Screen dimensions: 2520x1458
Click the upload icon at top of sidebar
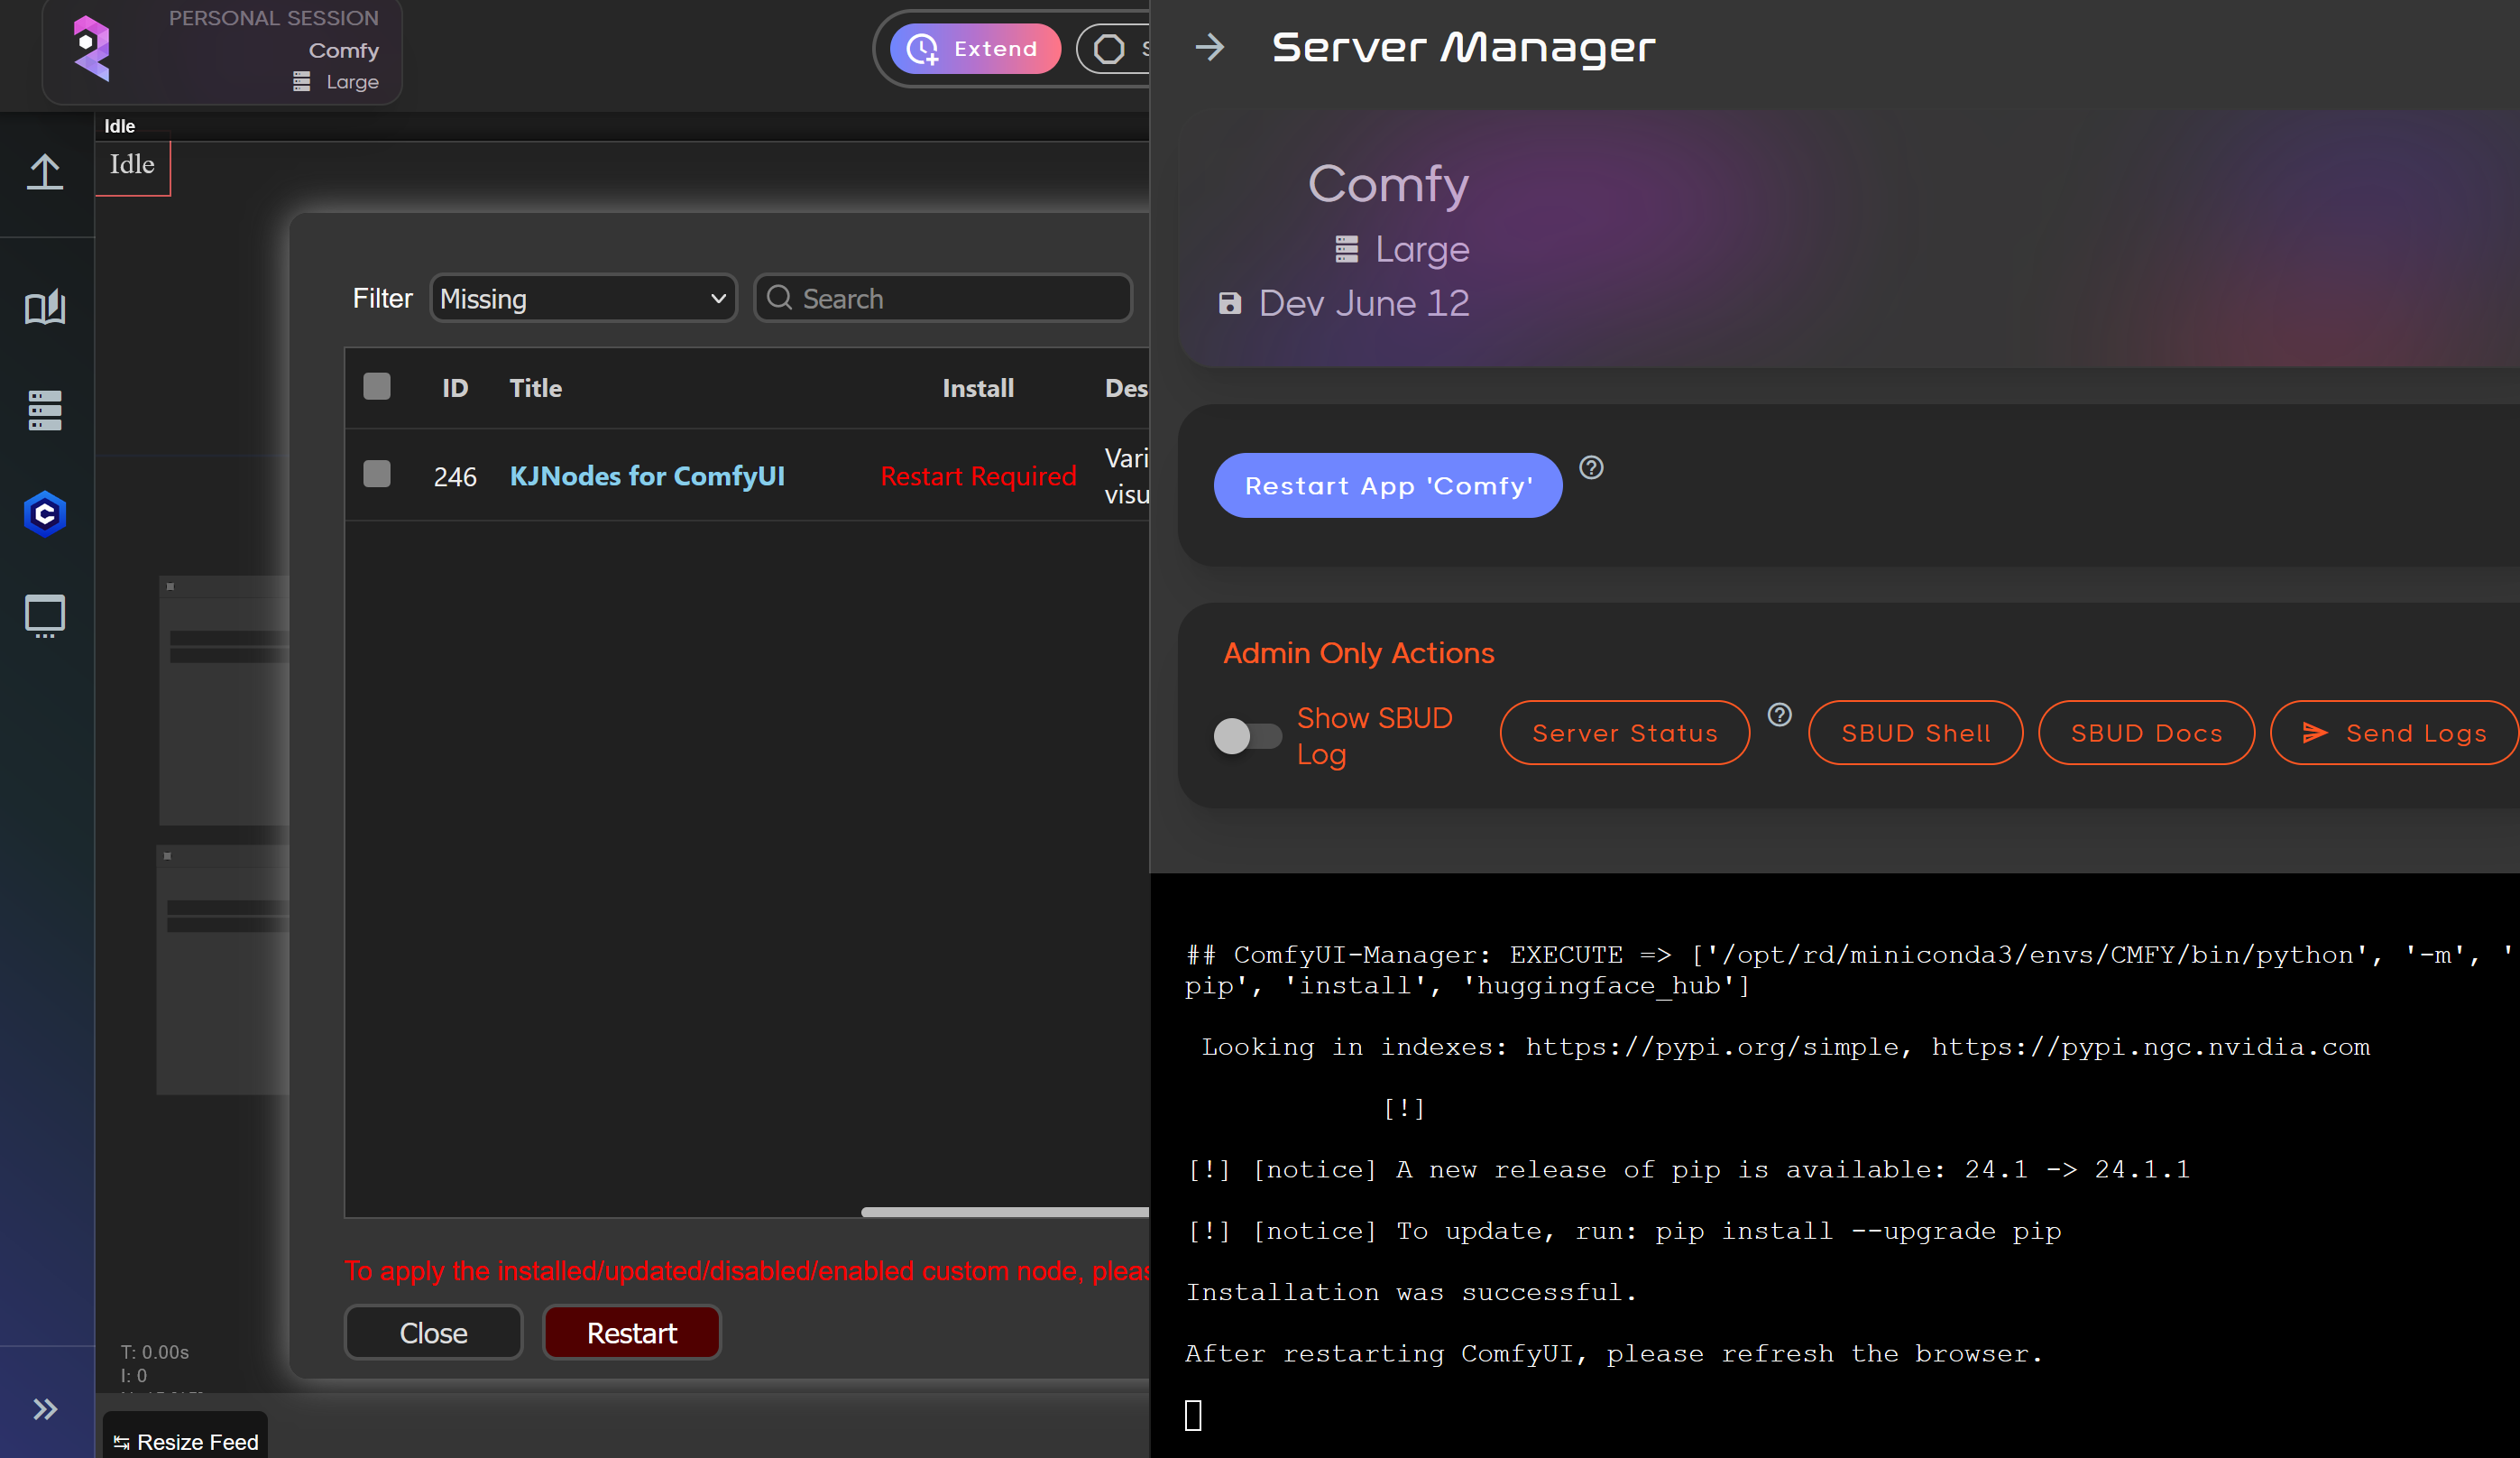point(45,171)
